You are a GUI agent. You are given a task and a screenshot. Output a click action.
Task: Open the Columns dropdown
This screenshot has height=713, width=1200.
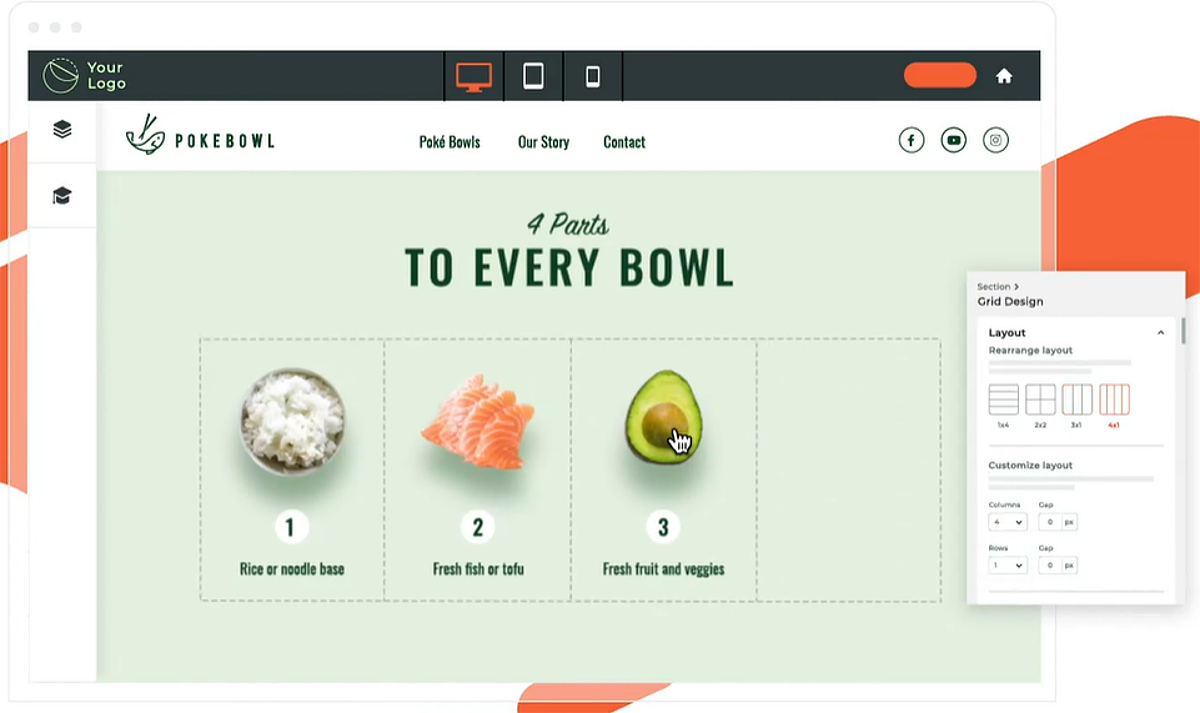[x=1007, y=522]
